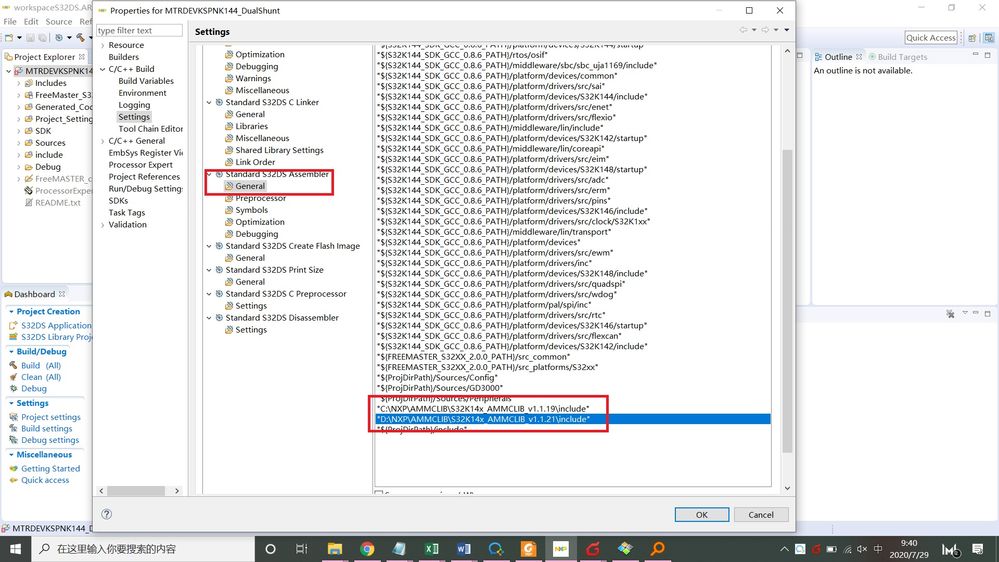This screenshot has height=562, width=999.
Task: Select the Tool Chain Editor item
Action: (150, 129)
